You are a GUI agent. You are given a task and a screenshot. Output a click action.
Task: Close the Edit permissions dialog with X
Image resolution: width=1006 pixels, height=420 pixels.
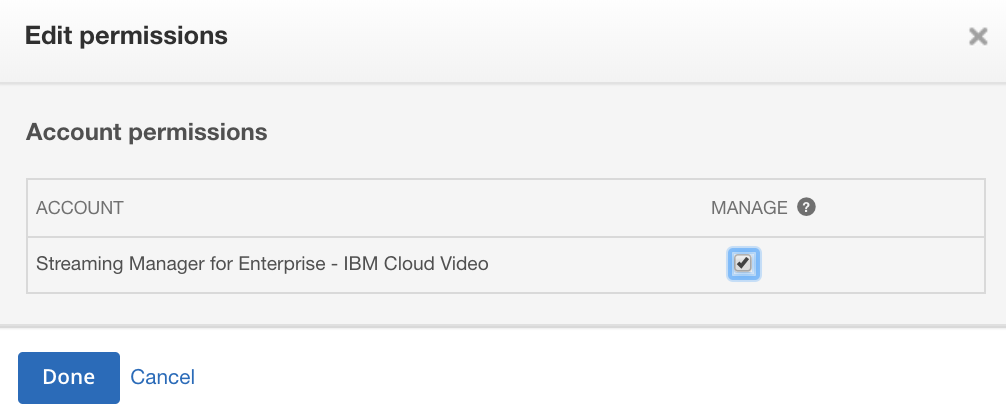tap(978, 37)
